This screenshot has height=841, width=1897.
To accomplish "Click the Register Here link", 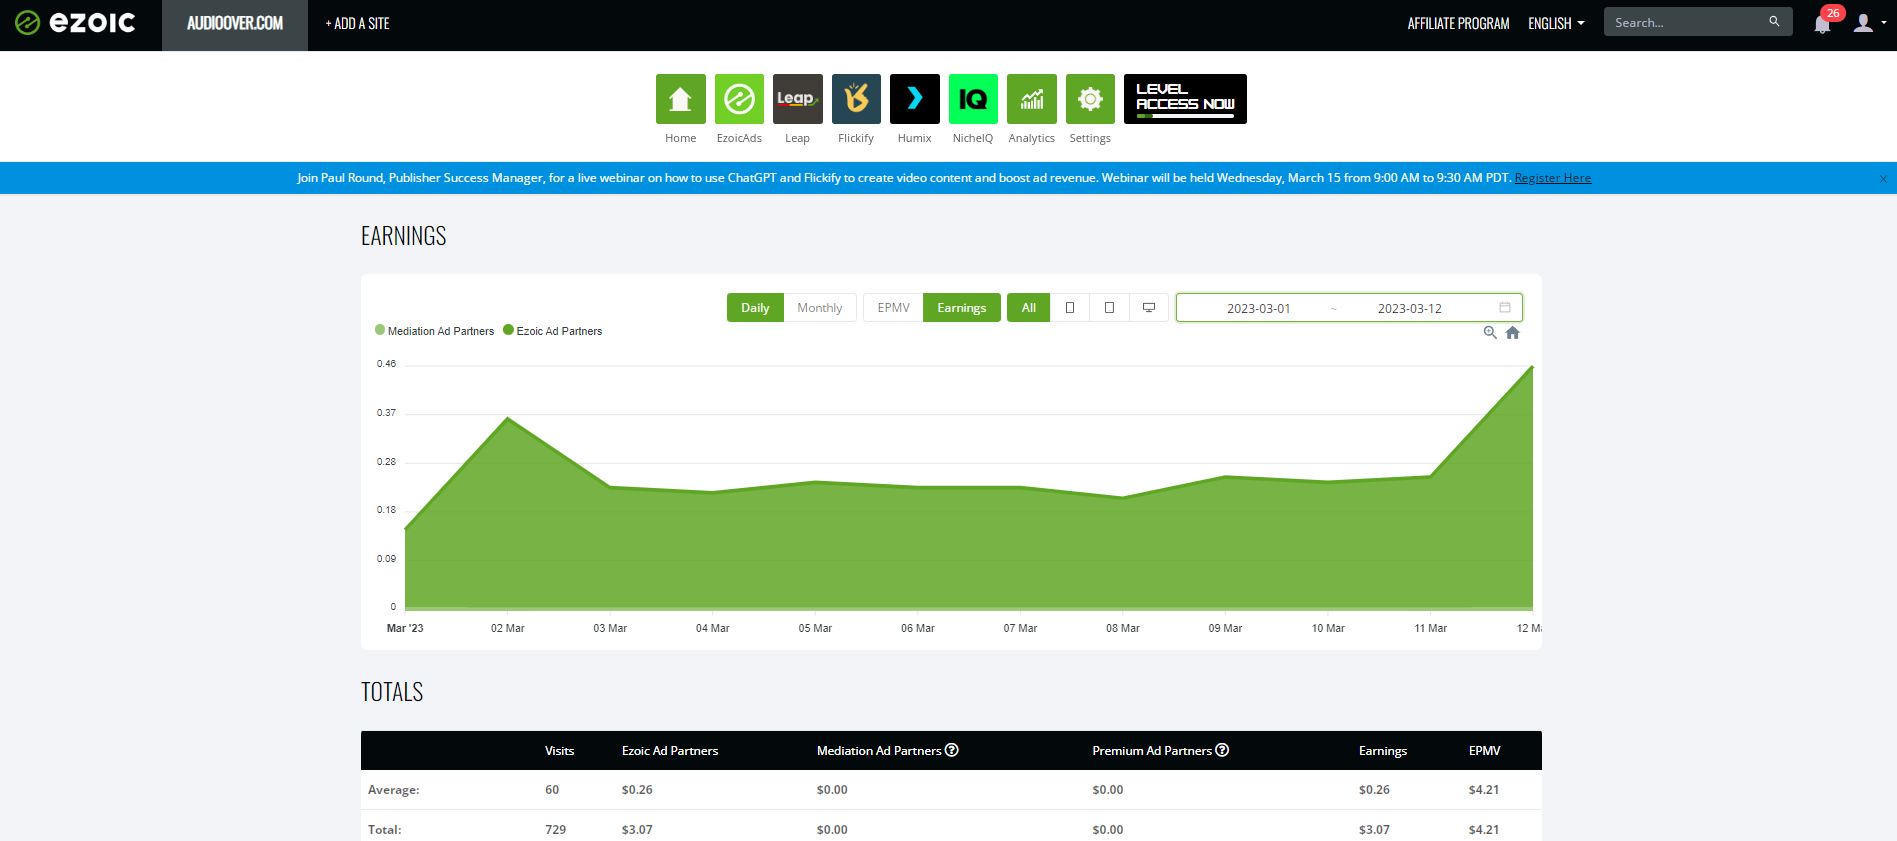I will tap(1553, 178).
